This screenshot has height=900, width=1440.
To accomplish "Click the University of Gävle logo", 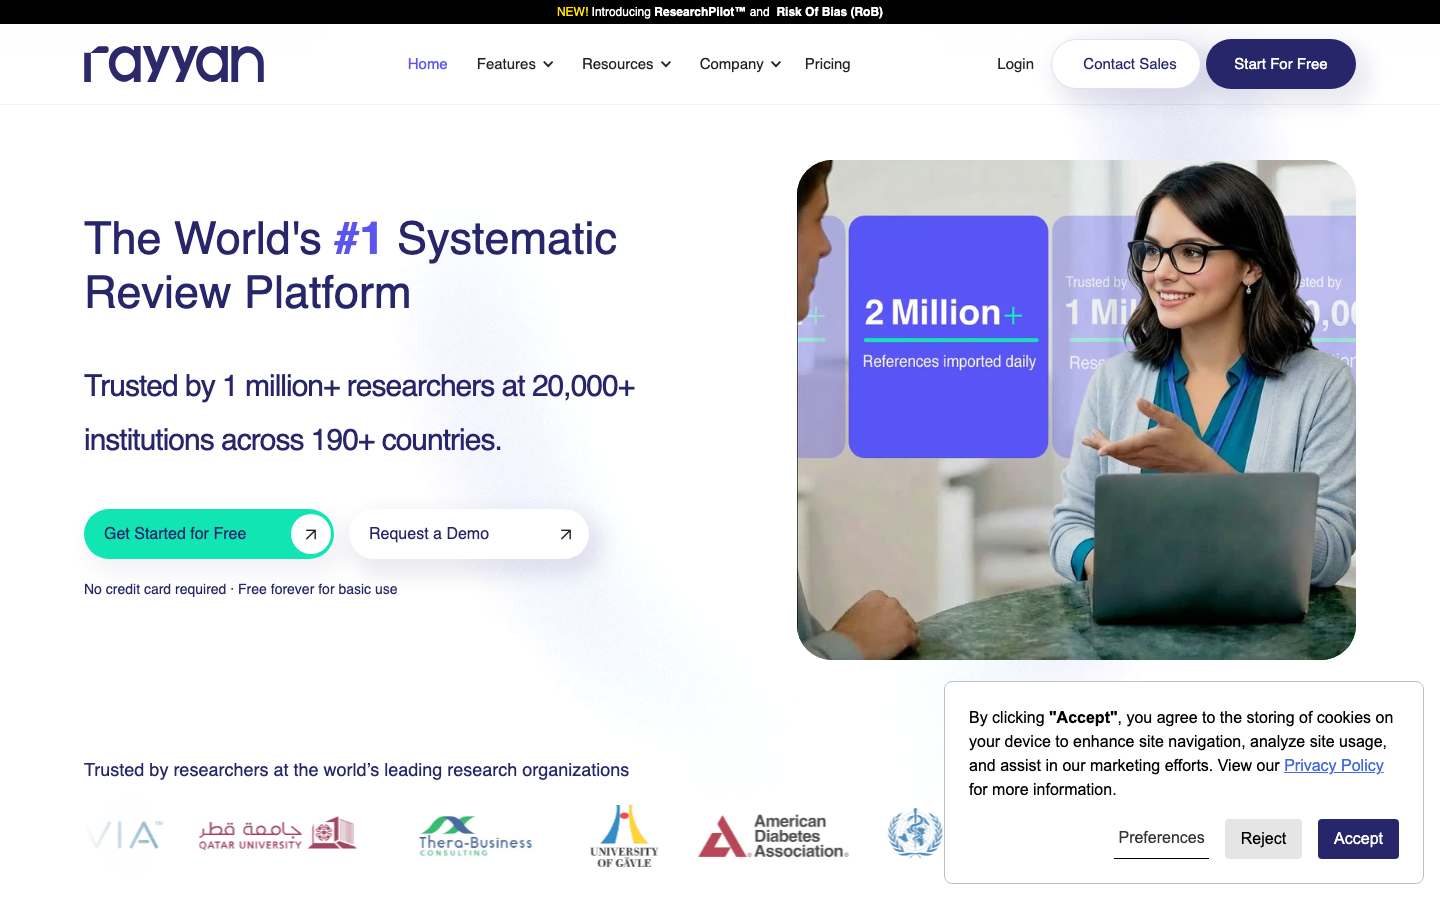I will click(x=624, y=836).
